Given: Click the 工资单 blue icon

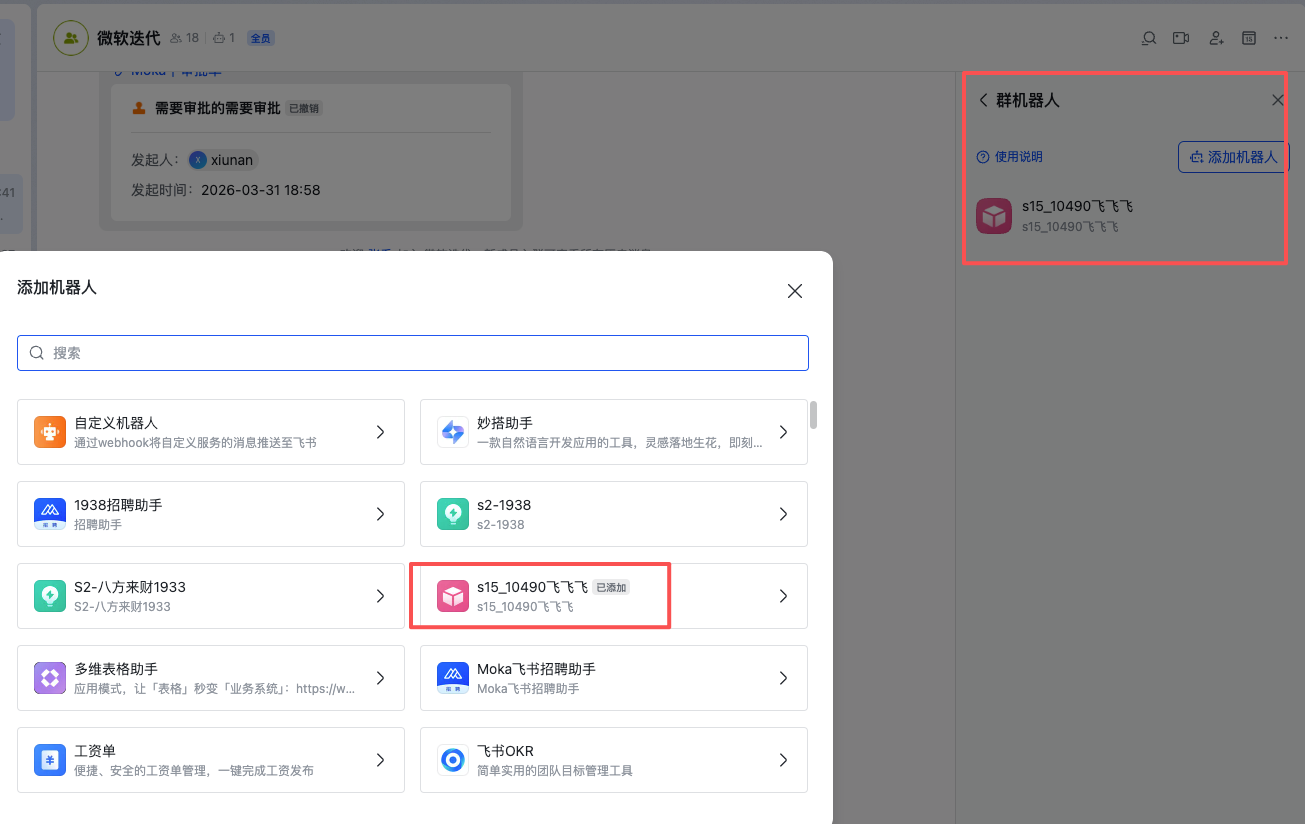Looking at the screenshot, I should [x=50, y=760].
